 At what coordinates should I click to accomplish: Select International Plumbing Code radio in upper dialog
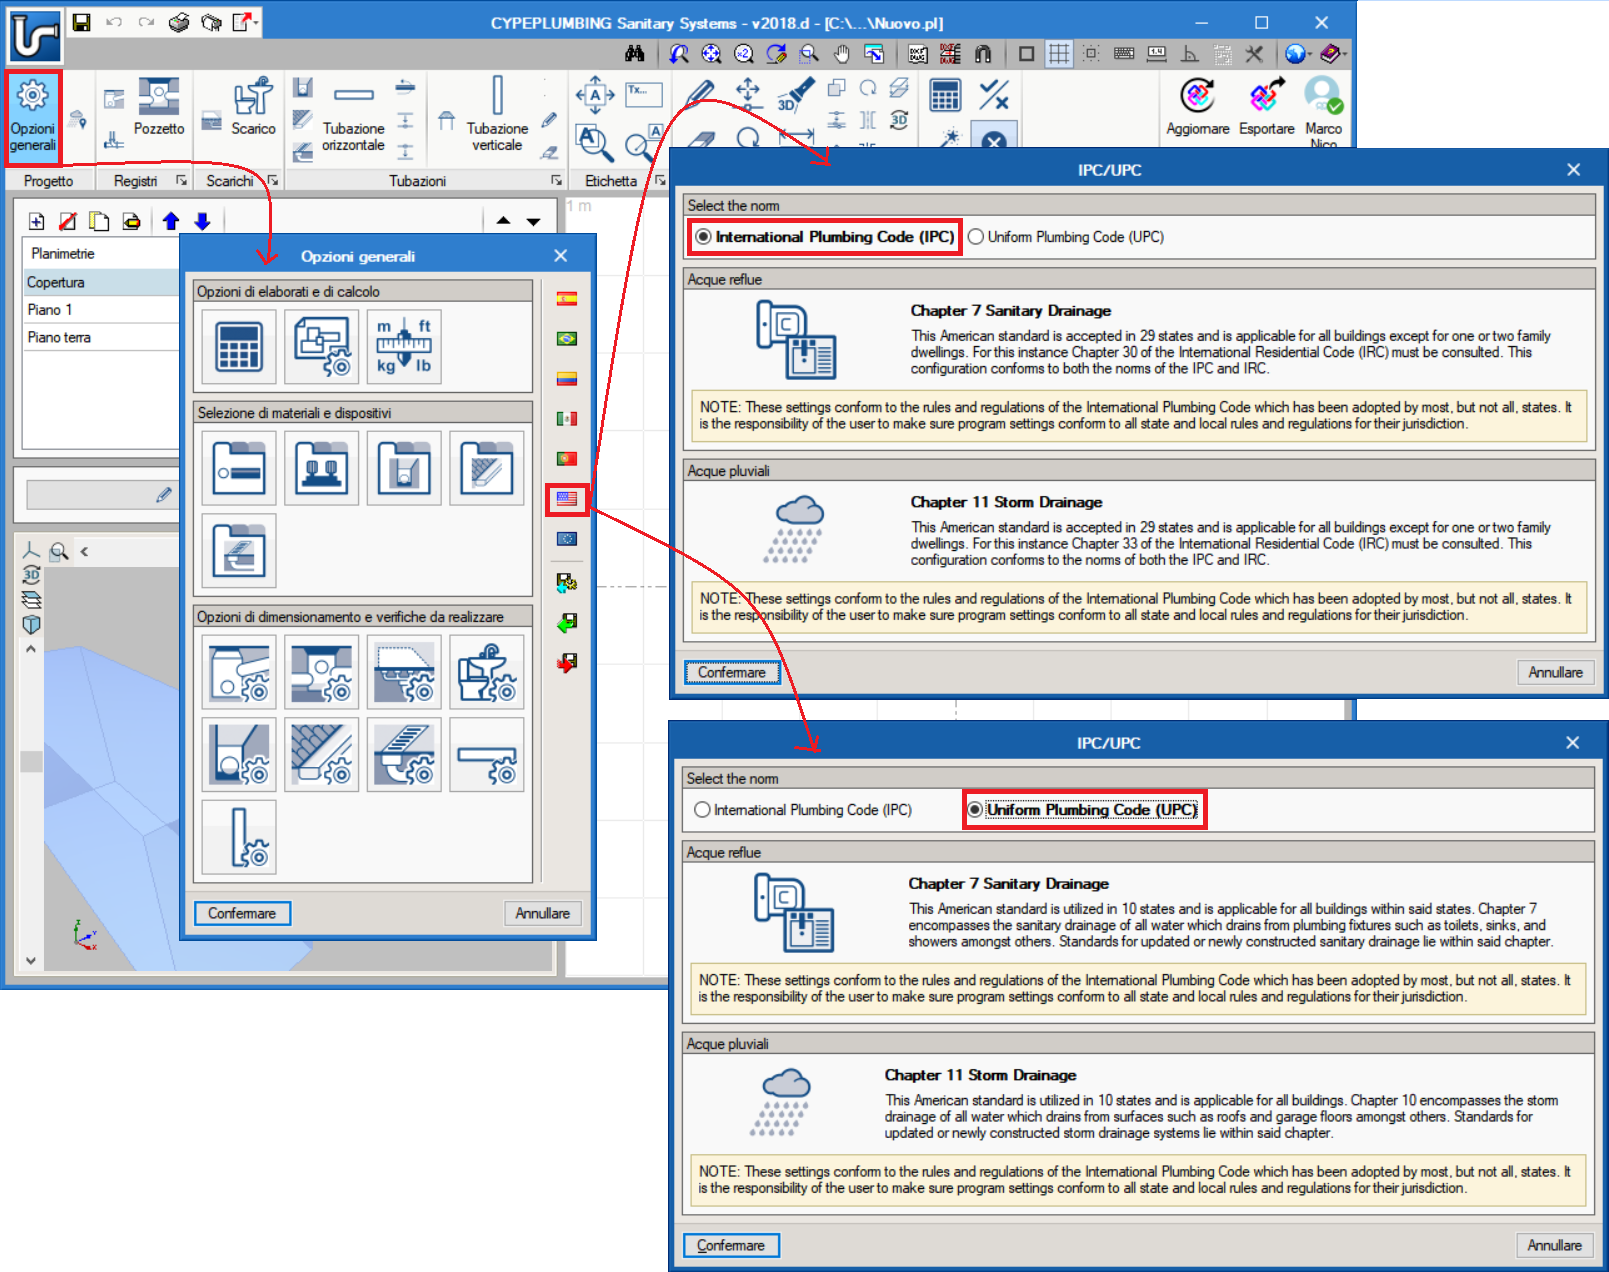[x=703, y=237]
